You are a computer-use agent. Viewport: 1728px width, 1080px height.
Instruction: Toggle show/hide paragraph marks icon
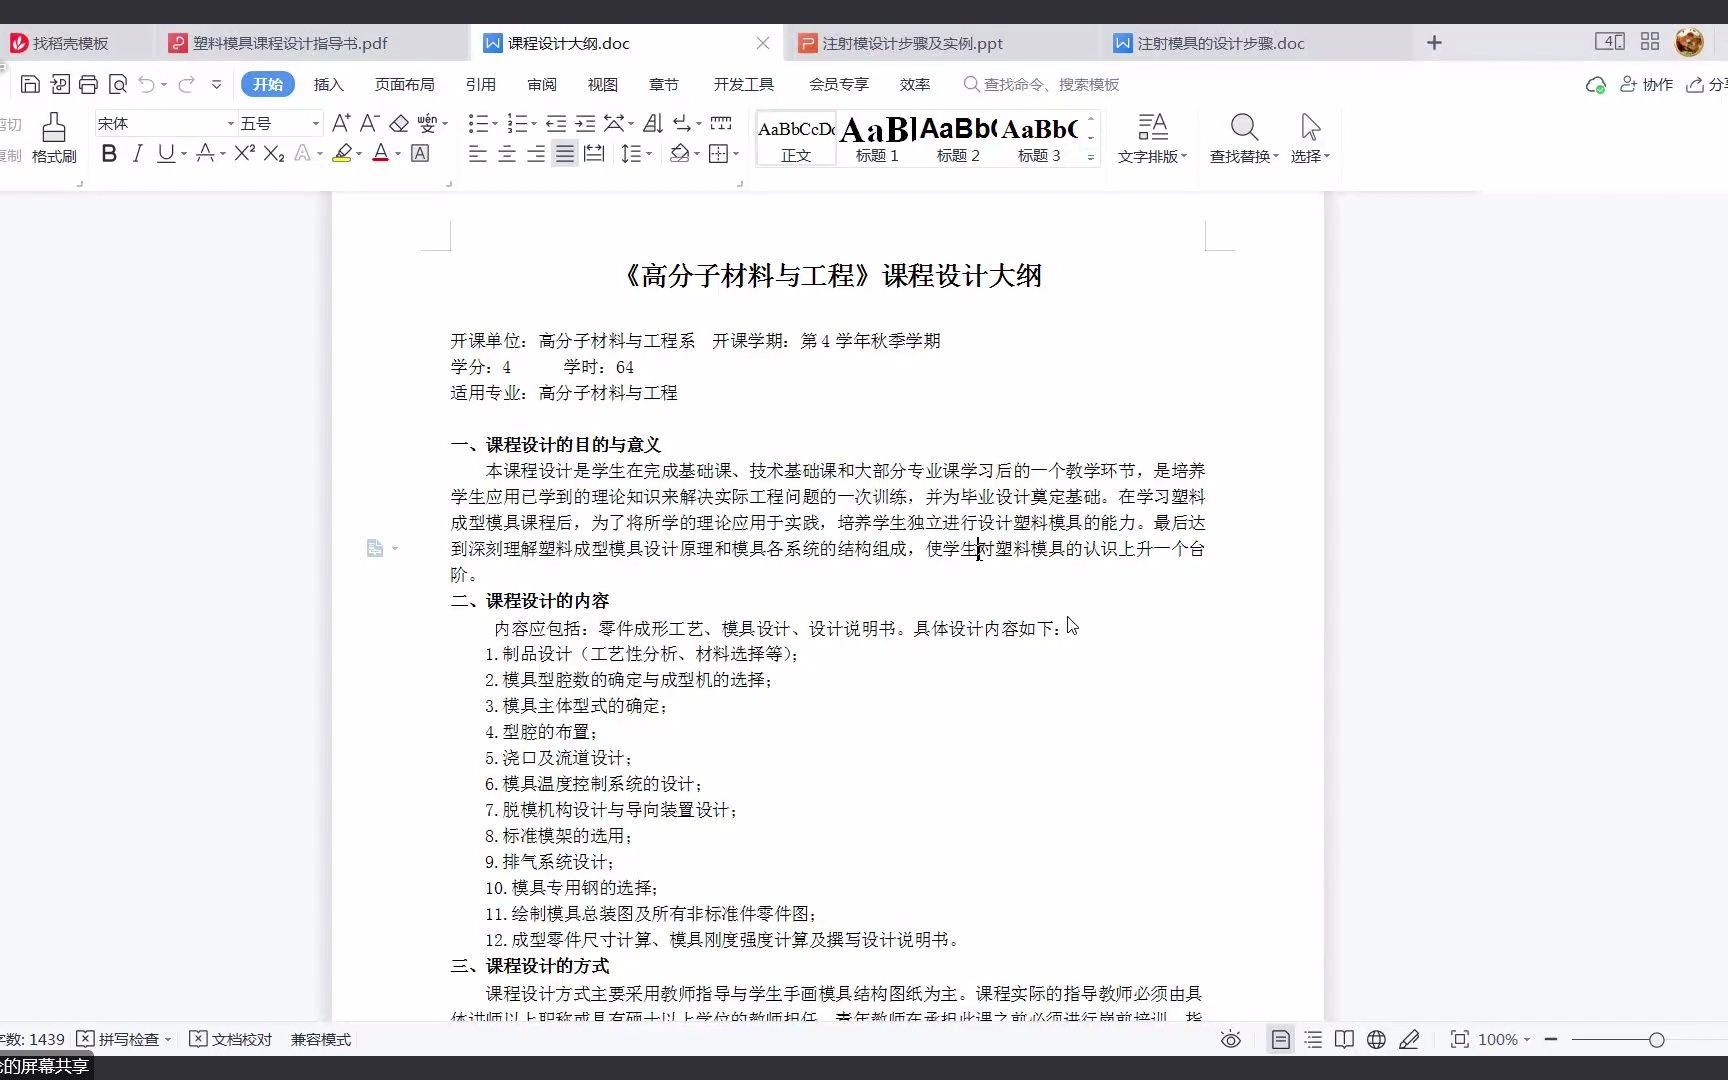(683, 123)
